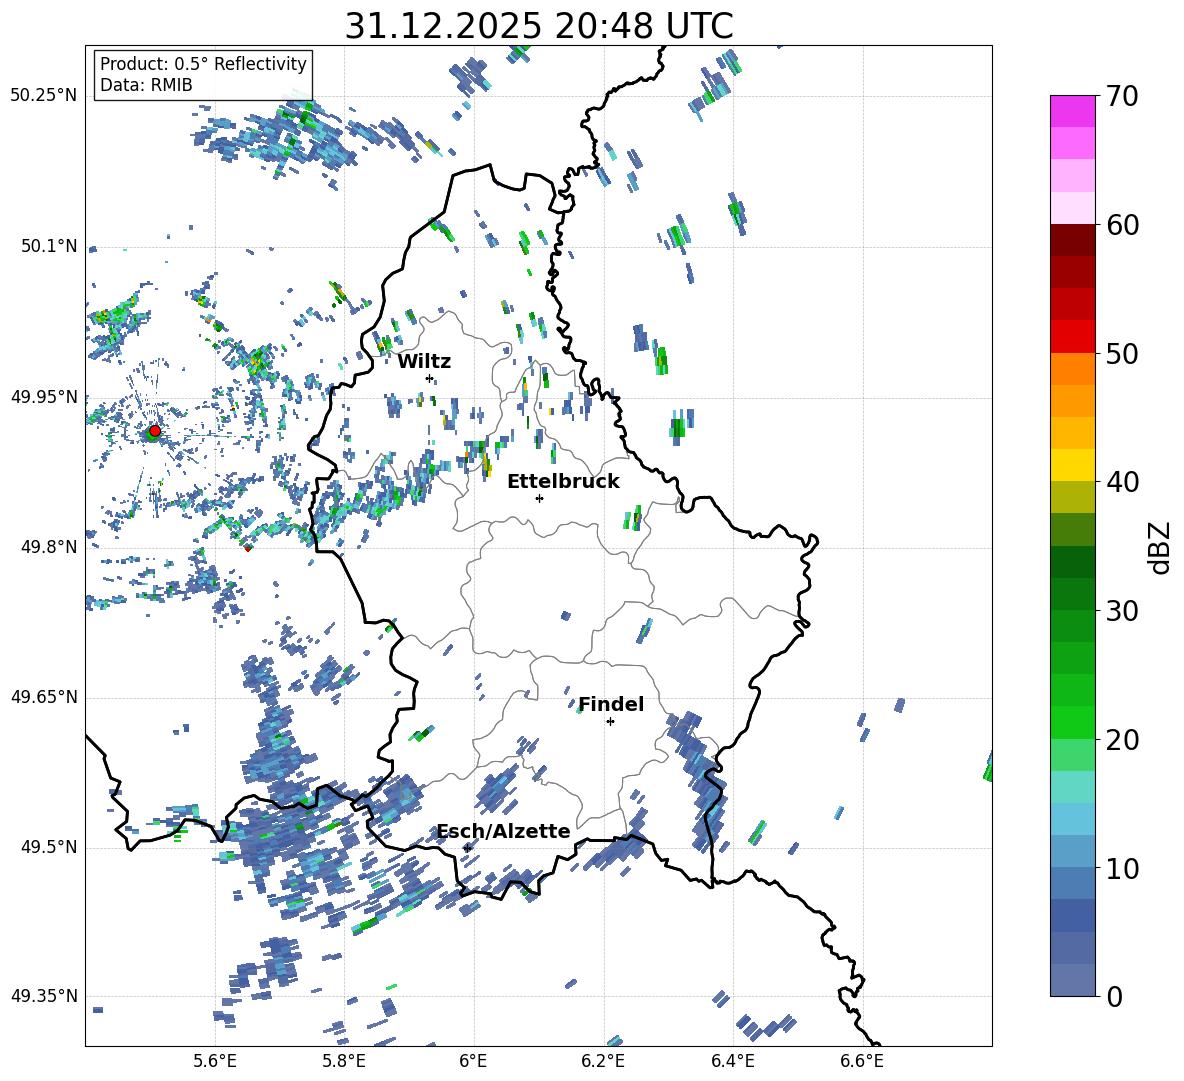Click the turquoise colorbar segment between 10 and 20

(1072, 787)
